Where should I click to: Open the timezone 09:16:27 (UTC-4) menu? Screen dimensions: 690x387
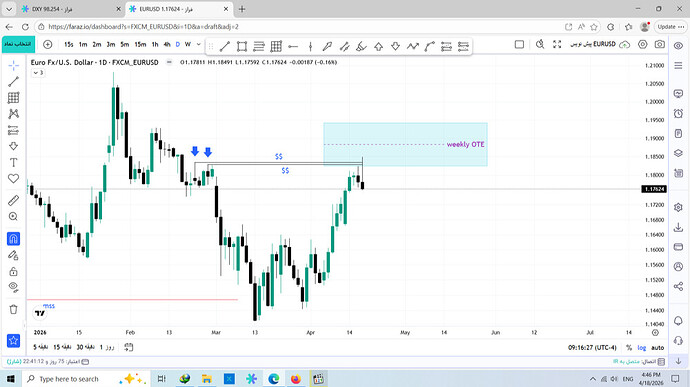click(592, 348)
